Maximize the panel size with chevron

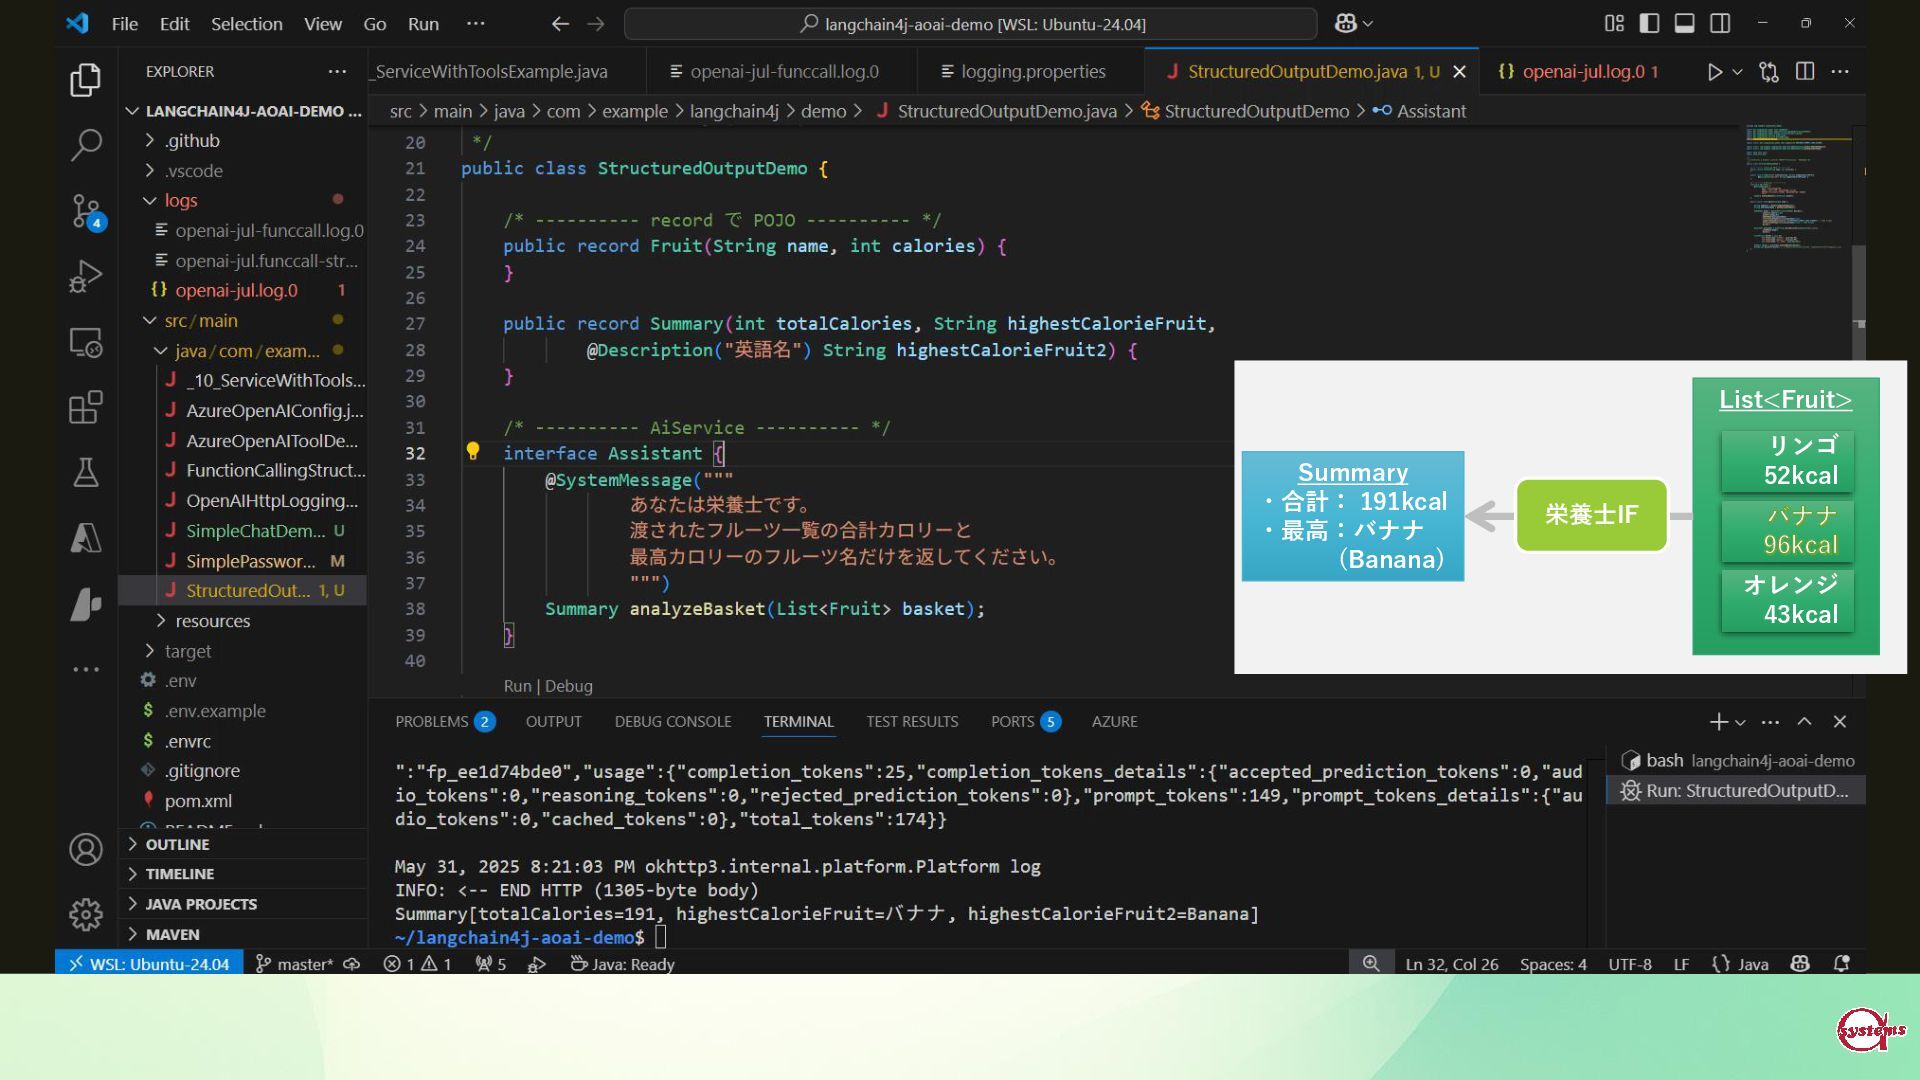[1804, 721]
